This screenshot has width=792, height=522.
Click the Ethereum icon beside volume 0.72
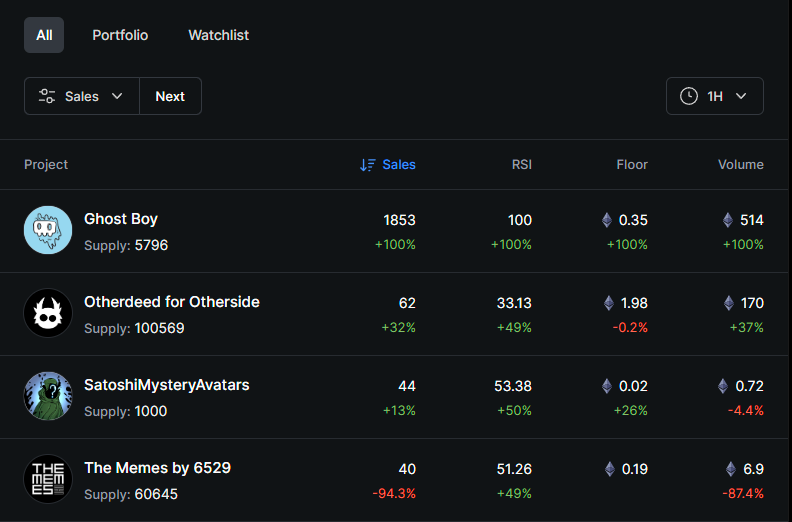click(x=723, y=386)
